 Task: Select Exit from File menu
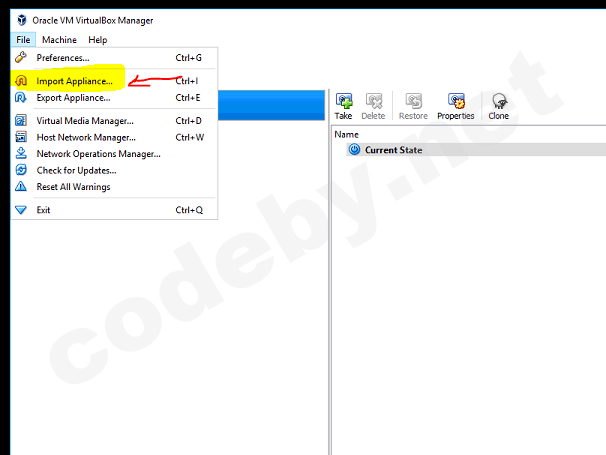coord(114,210)
